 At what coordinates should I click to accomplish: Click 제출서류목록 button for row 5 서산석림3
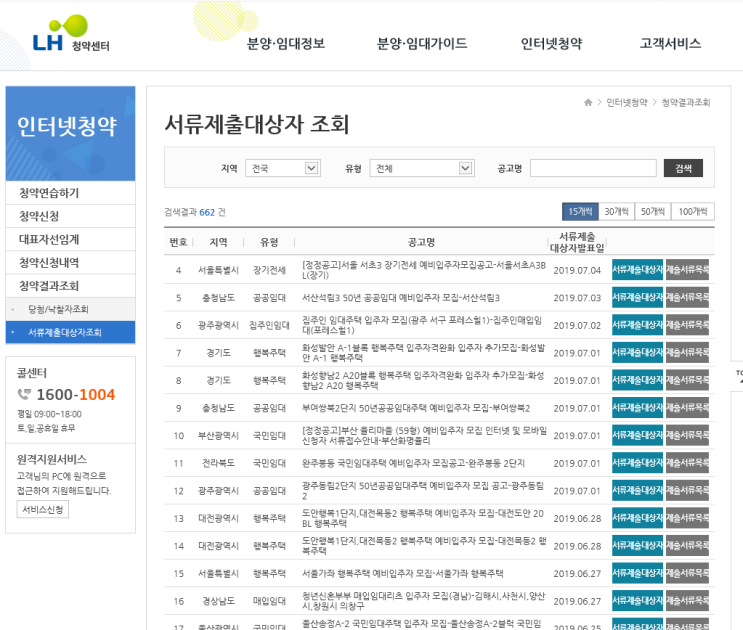tap(687, 297)
